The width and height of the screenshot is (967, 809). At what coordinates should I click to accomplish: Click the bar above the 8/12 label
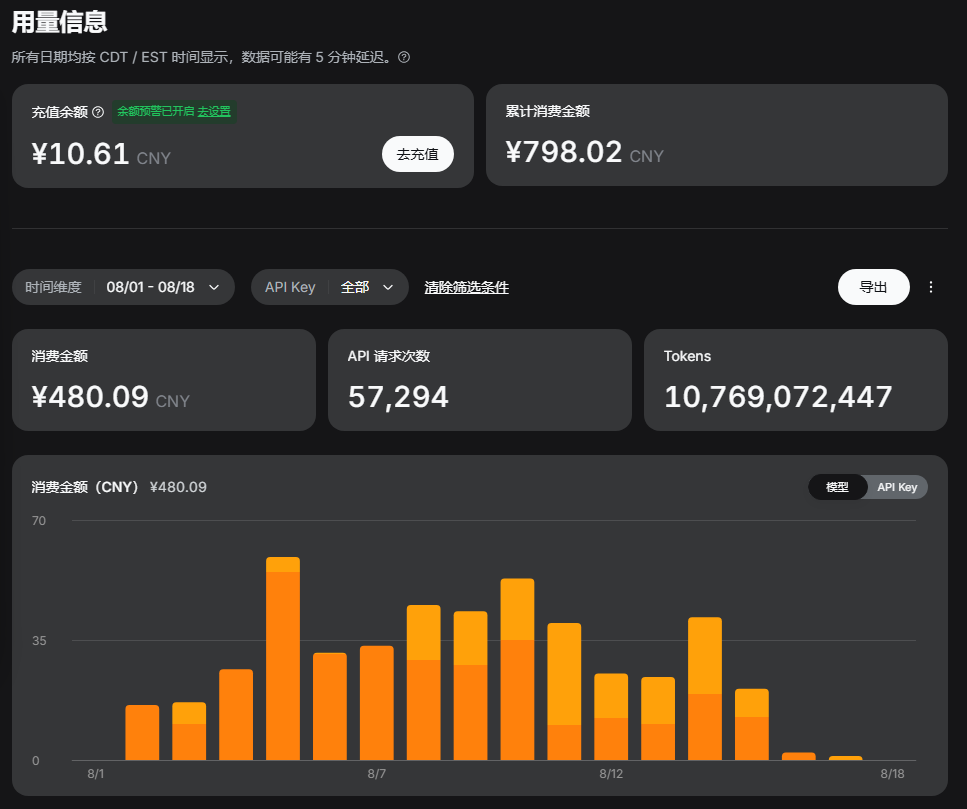click(611, 717)
